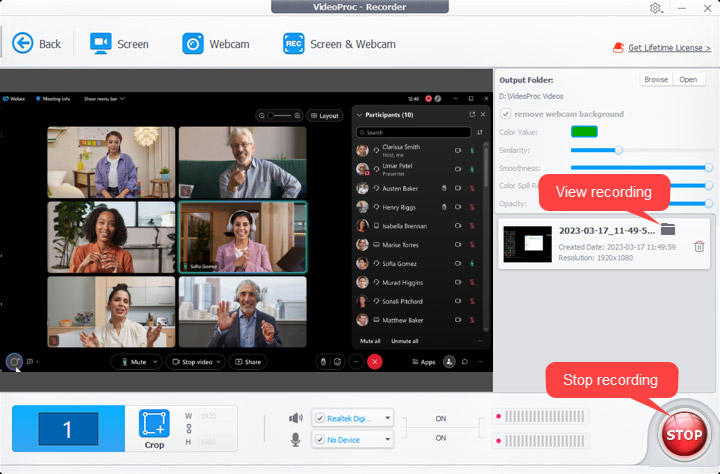Expand Webex Mute button options arrow

pos(155,362)
